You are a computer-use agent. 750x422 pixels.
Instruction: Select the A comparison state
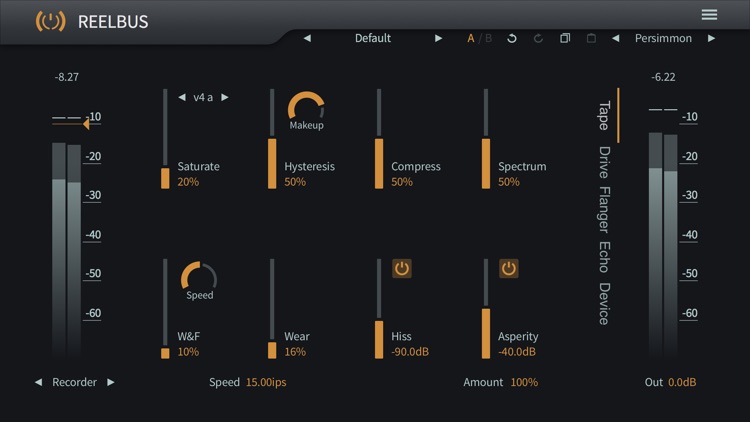[x=471, y=38]
